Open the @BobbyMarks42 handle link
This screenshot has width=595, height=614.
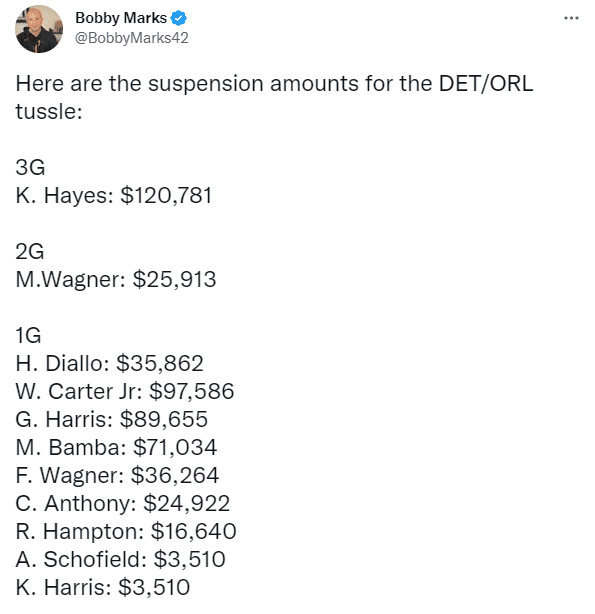132,38
